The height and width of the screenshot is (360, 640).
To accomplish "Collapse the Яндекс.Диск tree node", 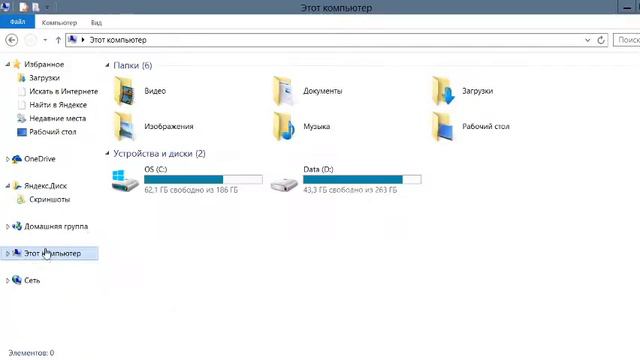I will tap(7, 186).
